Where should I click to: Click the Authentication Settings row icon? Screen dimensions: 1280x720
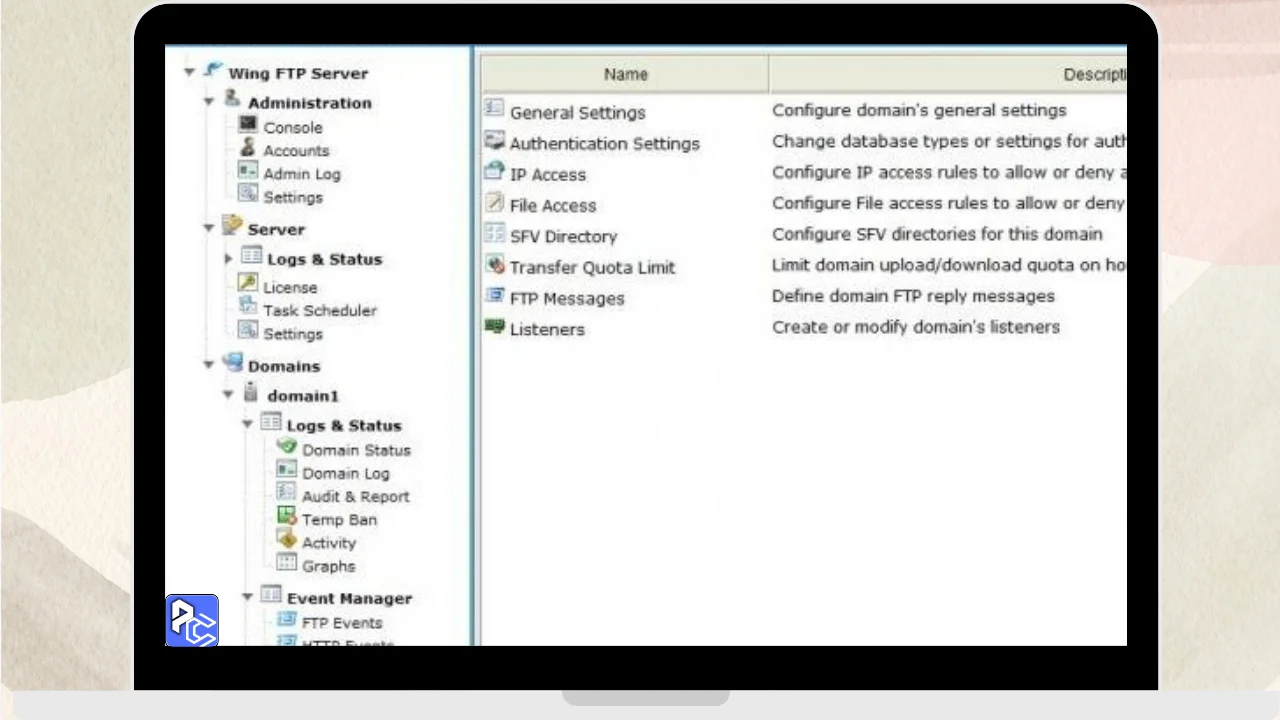(x=494, y=139)
